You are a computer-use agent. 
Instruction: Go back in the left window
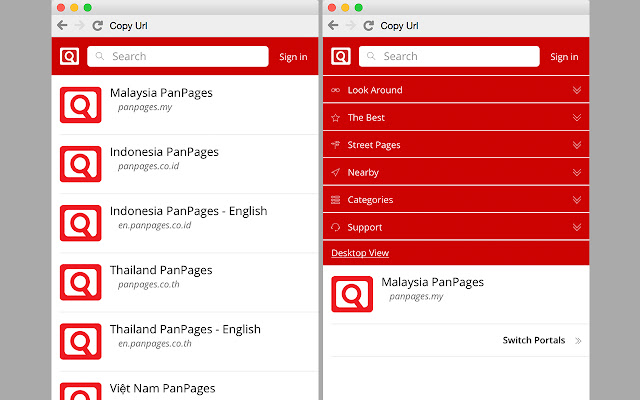[62, 25]
